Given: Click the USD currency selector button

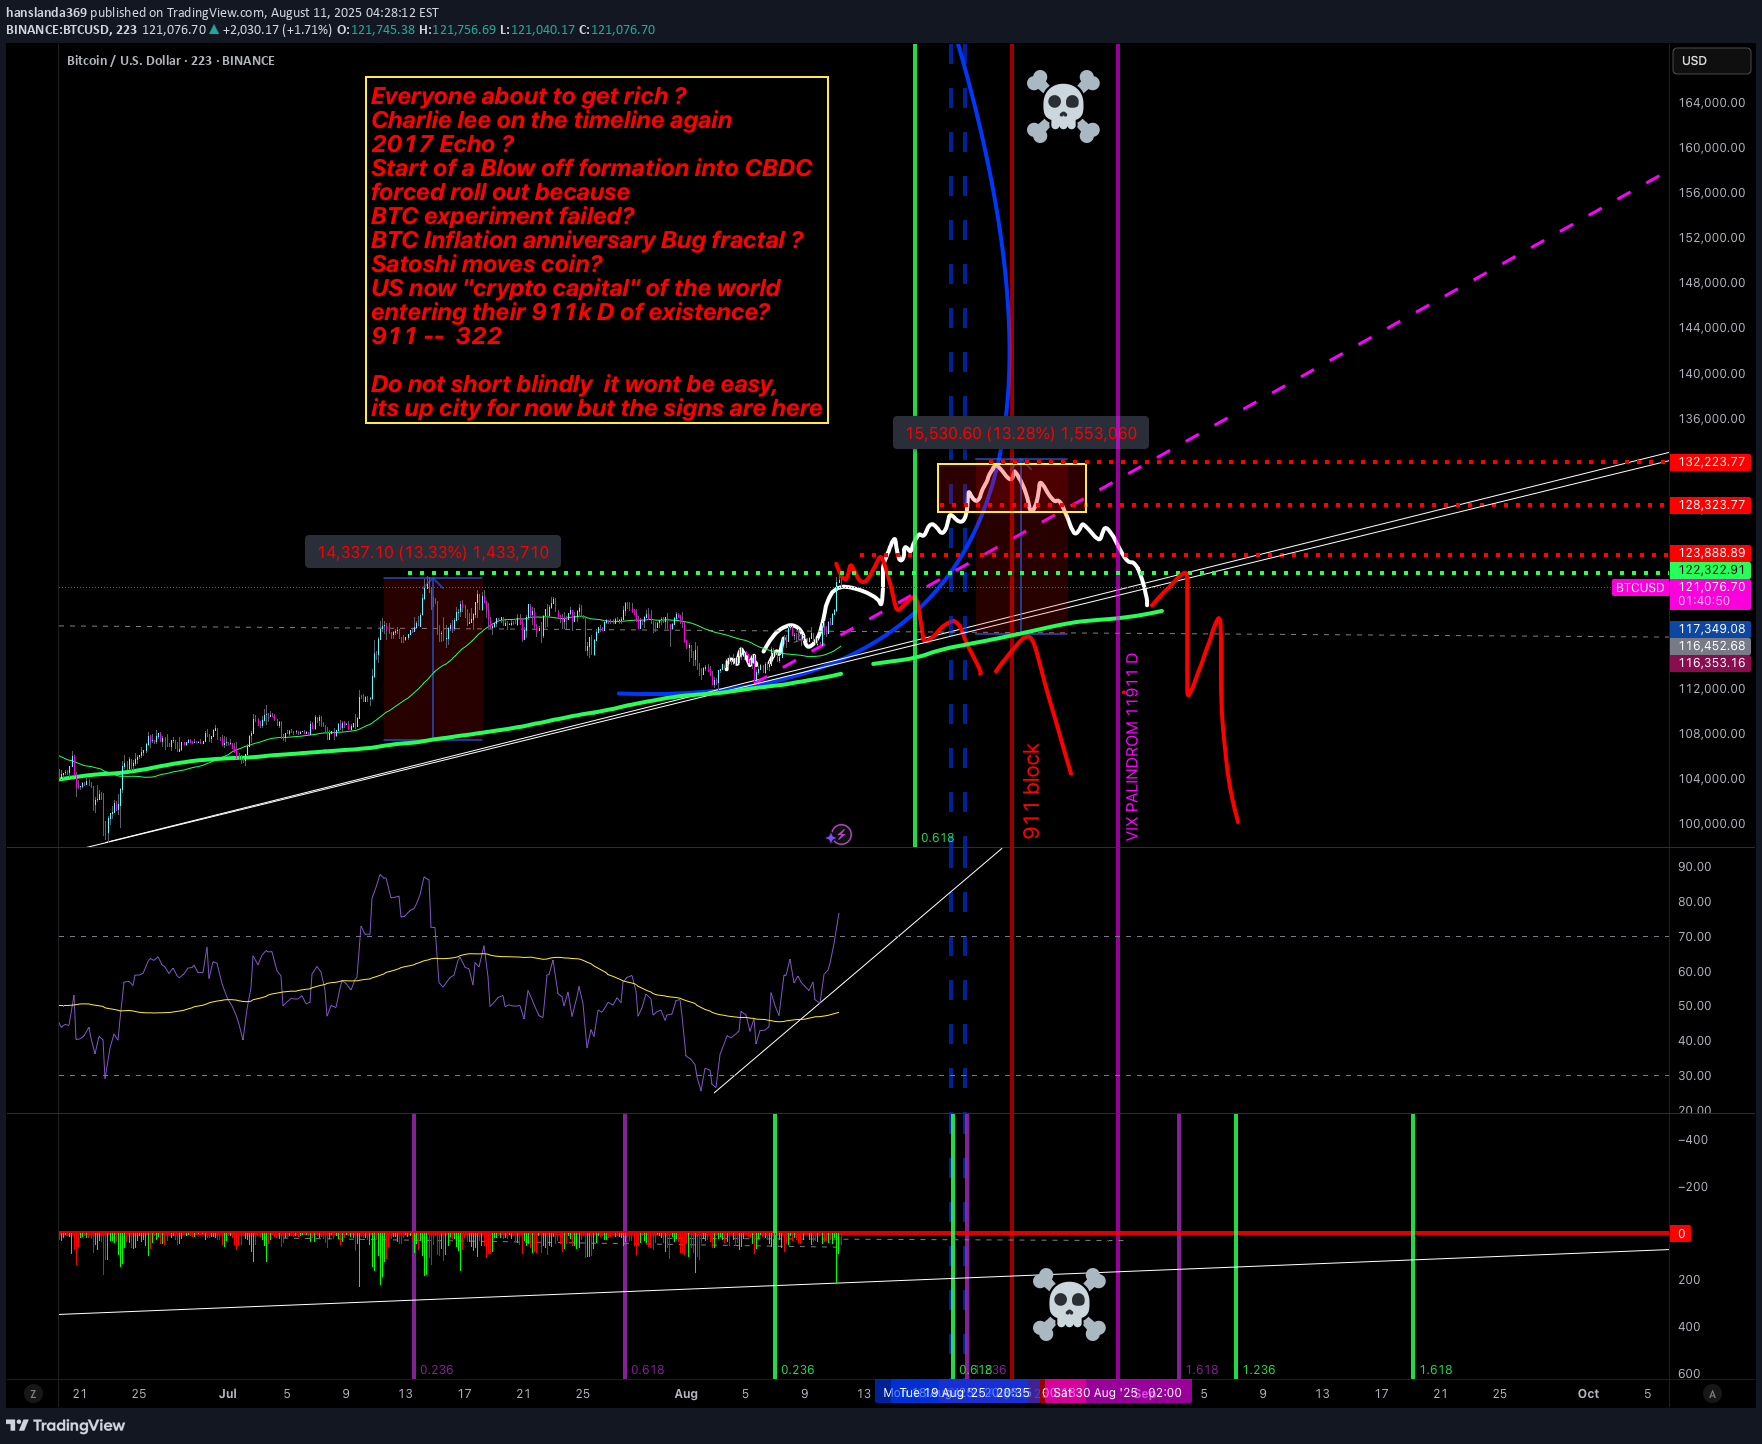Looking at the screenshot, I should pyautogui.click(x=1711, y=61).
